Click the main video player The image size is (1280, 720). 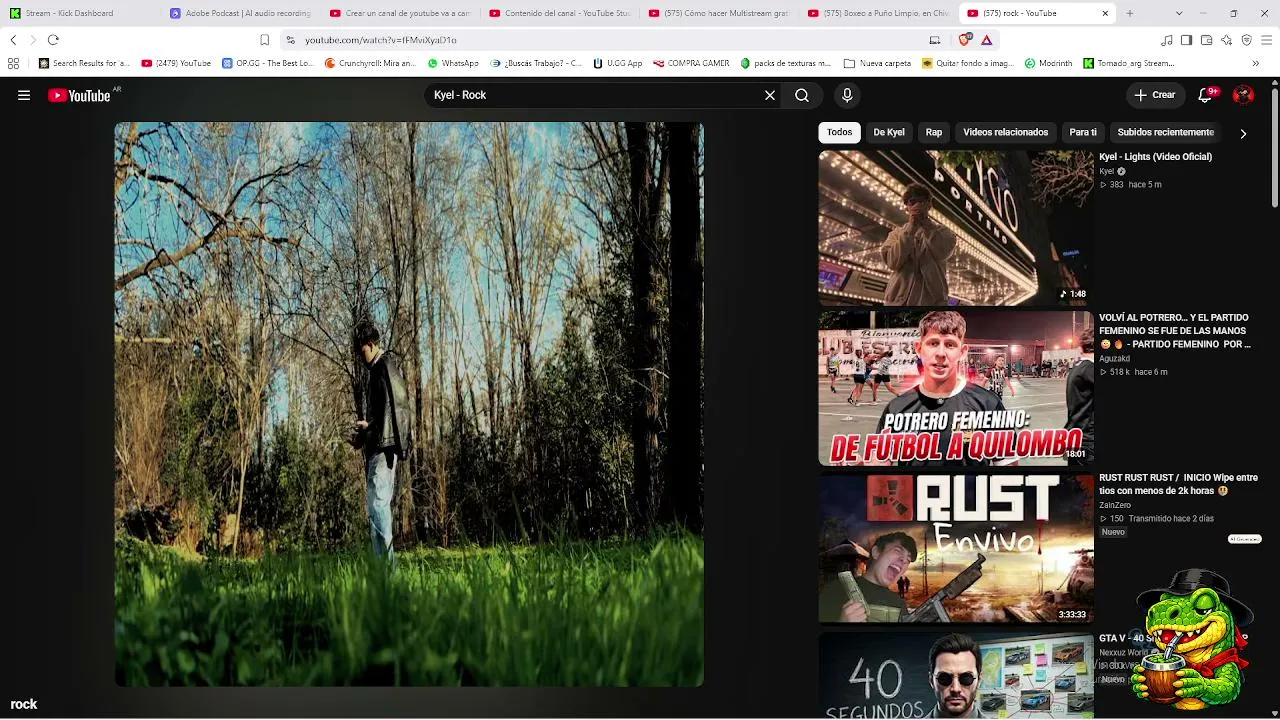[x=409, y=404]
